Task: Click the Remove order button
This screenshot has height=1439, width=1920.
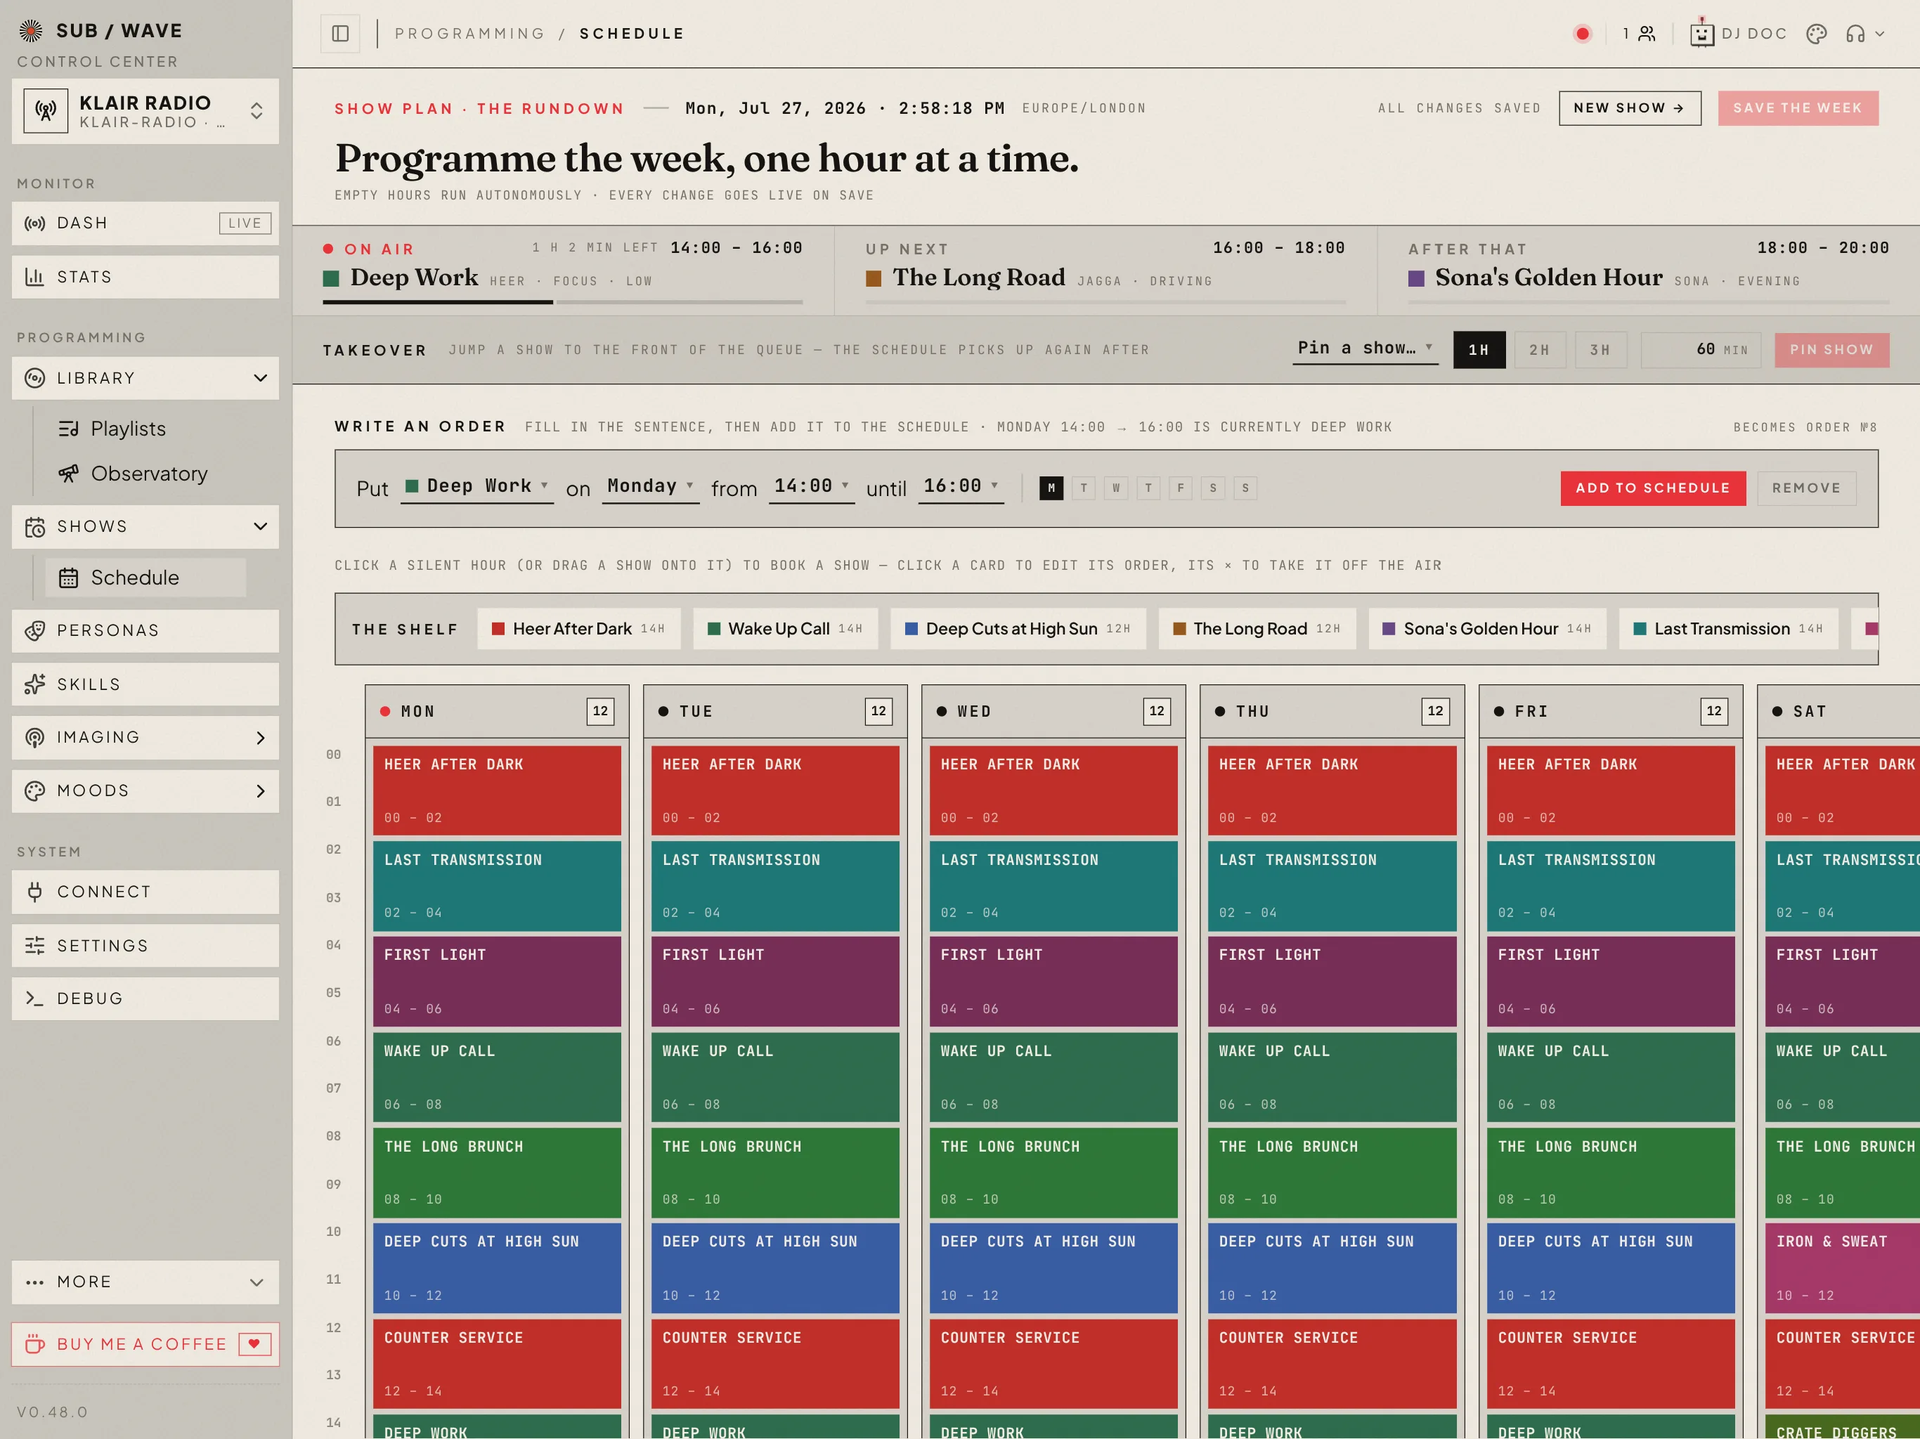Action: tap(1806, 488)
